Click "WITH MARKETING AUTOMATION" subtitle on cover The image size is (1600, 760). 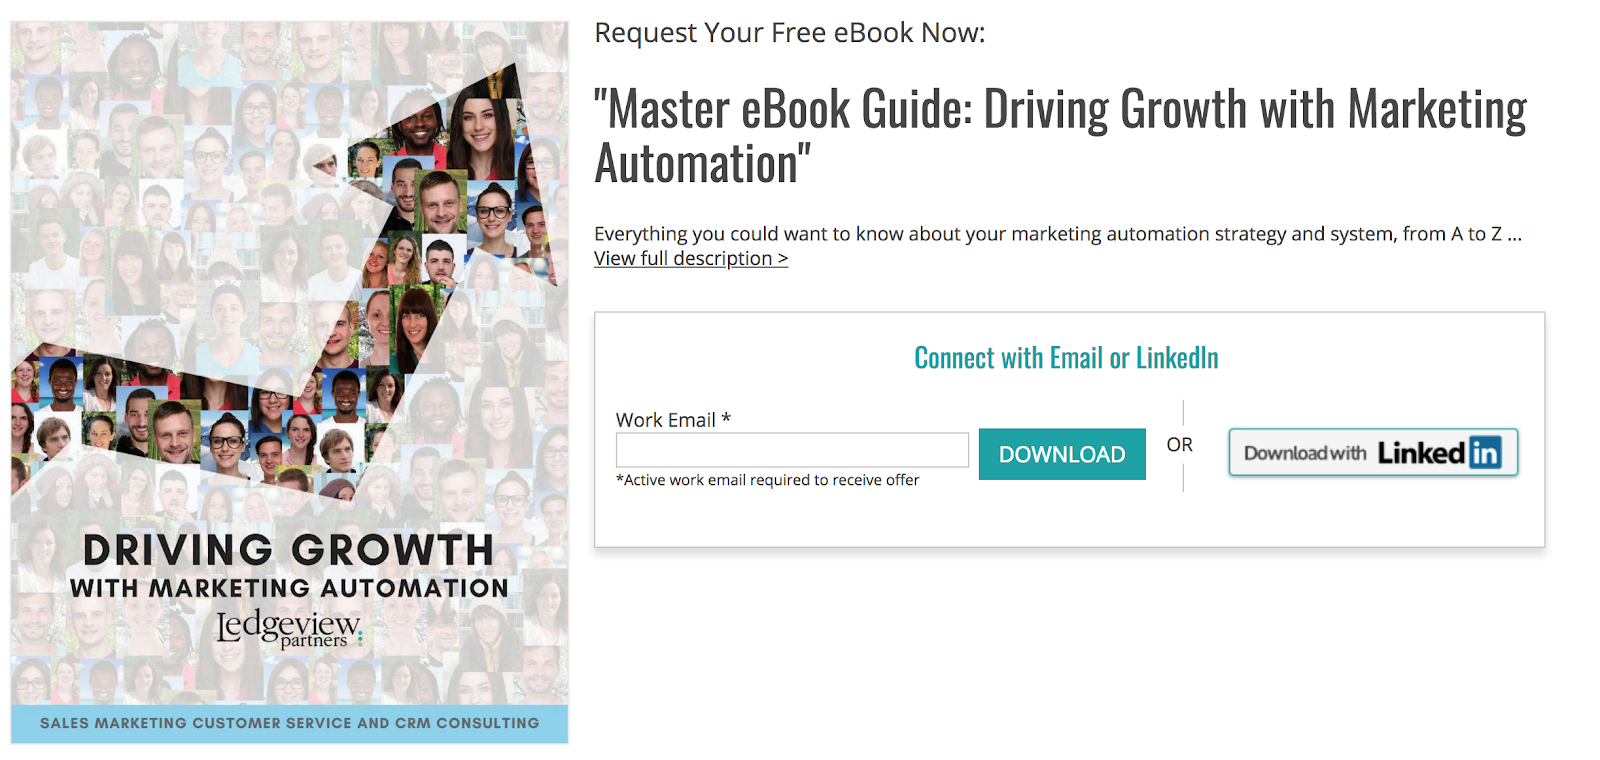290,588
